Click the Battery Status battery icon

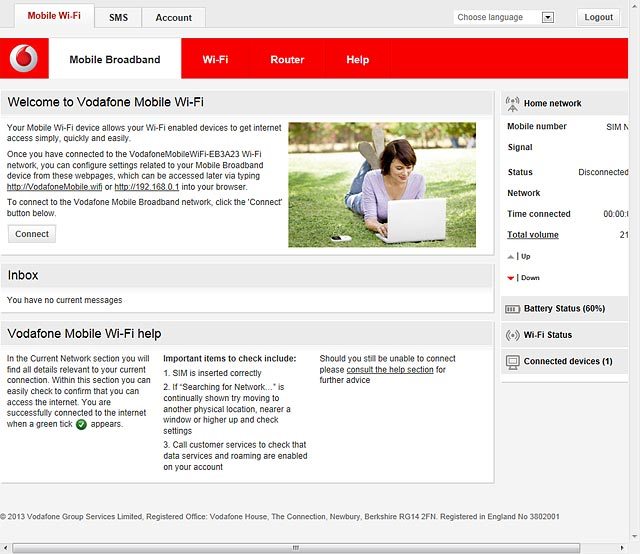pos(512,309)
